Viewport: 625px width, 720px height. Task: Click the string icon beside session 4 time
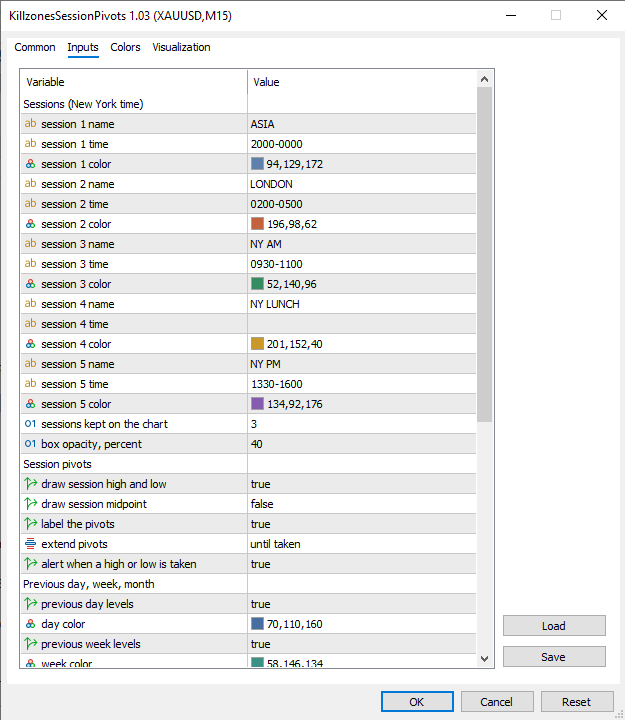(30, 324)
